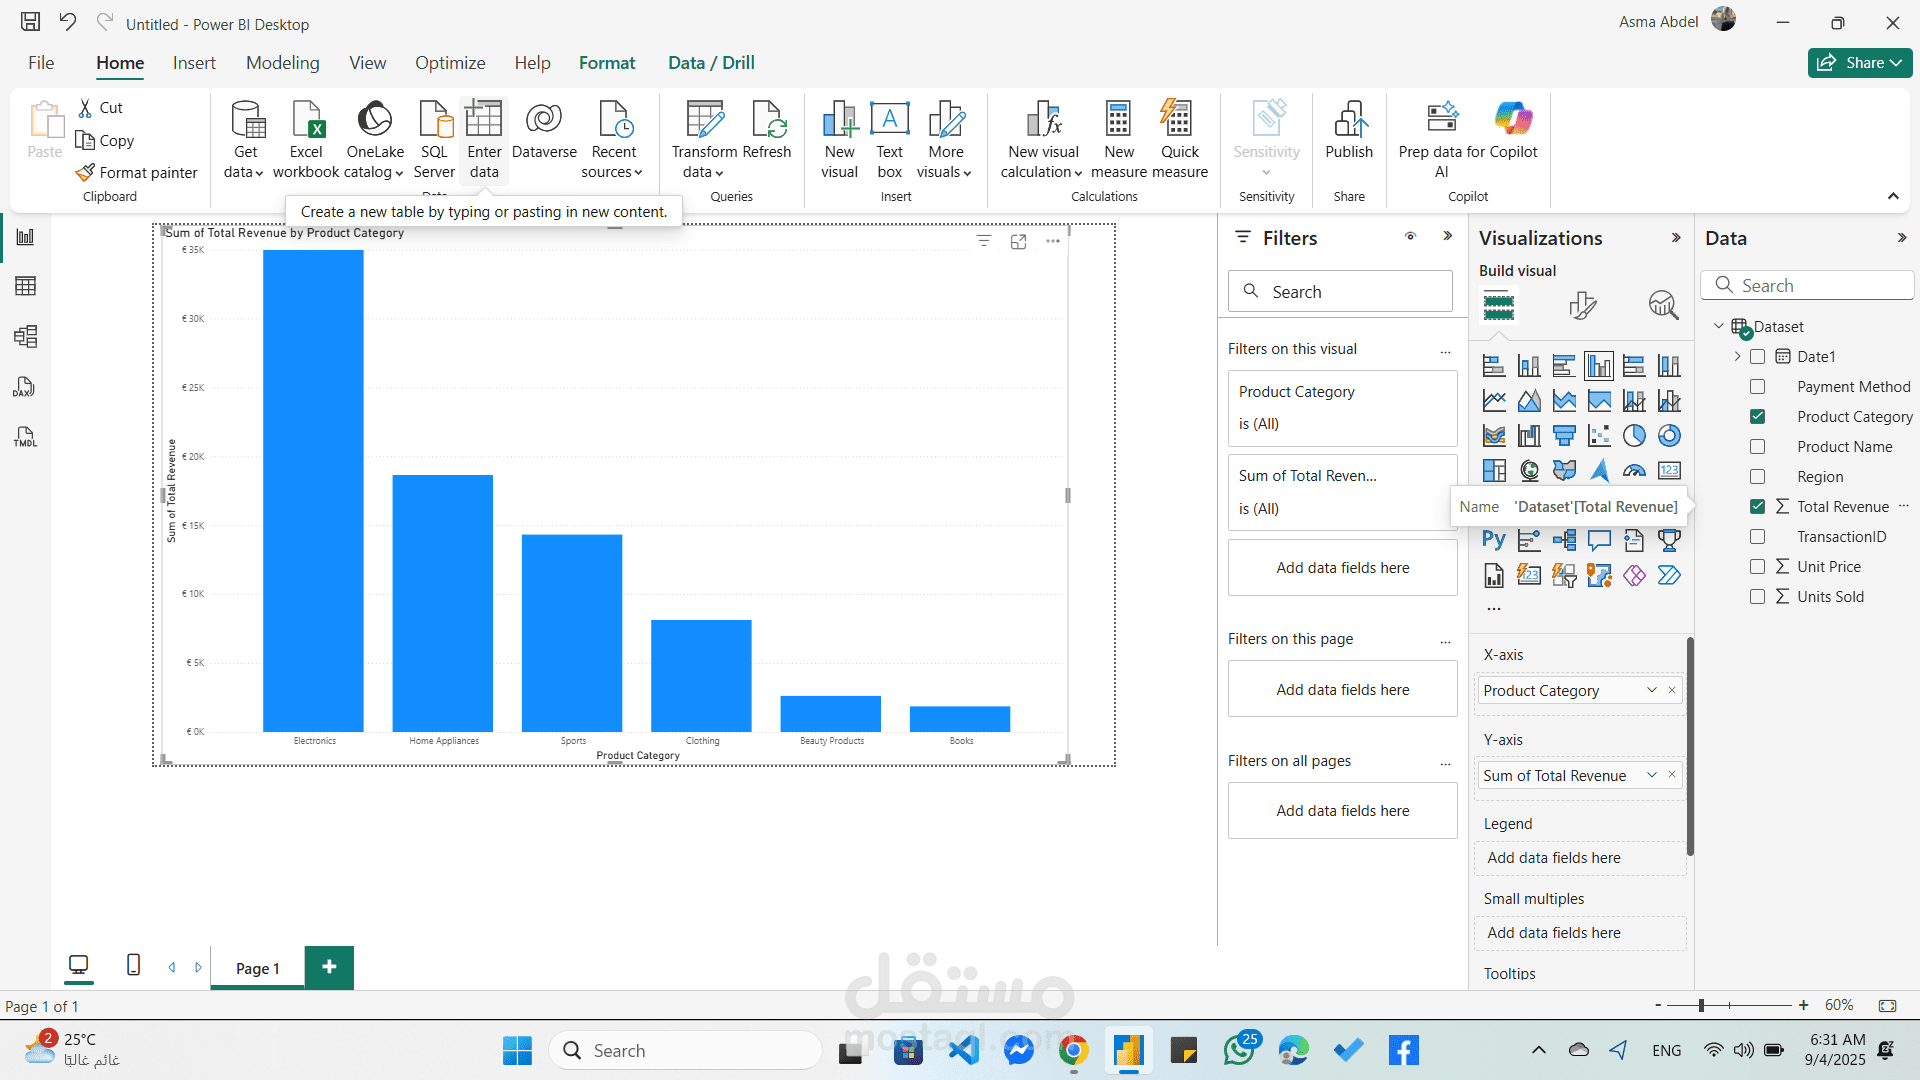Viewport: 1920px width, 1080px height.
Task: Open the File menu
Action: (x=41, y=63)
